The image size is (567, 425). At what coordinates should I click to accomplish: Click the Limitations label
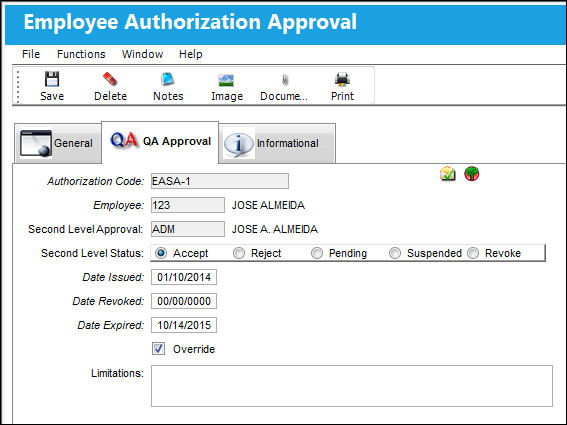(x=117, y=373)
